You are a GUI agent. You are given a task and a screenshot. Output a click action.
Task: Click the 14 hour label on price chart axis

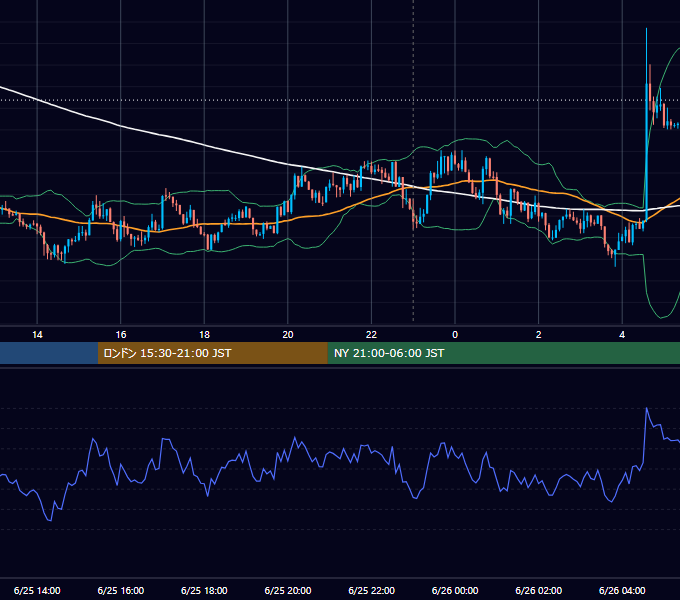click(37, 335)
